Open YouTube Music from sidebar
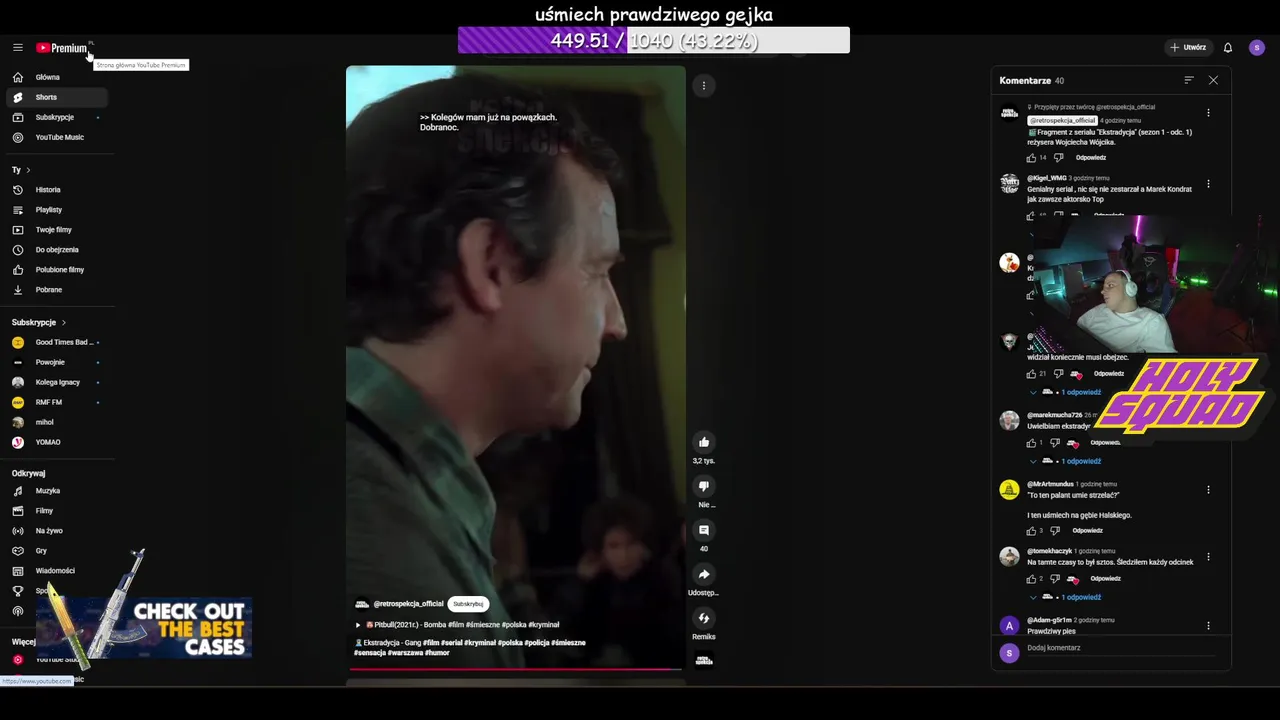The height and width of the screenshot is (720, 1280). 57,137
